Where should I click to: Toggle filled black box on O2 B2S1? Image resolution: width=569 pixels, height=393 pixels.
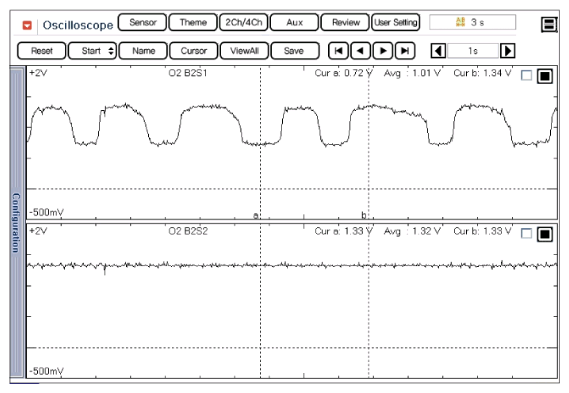[545, 76]
